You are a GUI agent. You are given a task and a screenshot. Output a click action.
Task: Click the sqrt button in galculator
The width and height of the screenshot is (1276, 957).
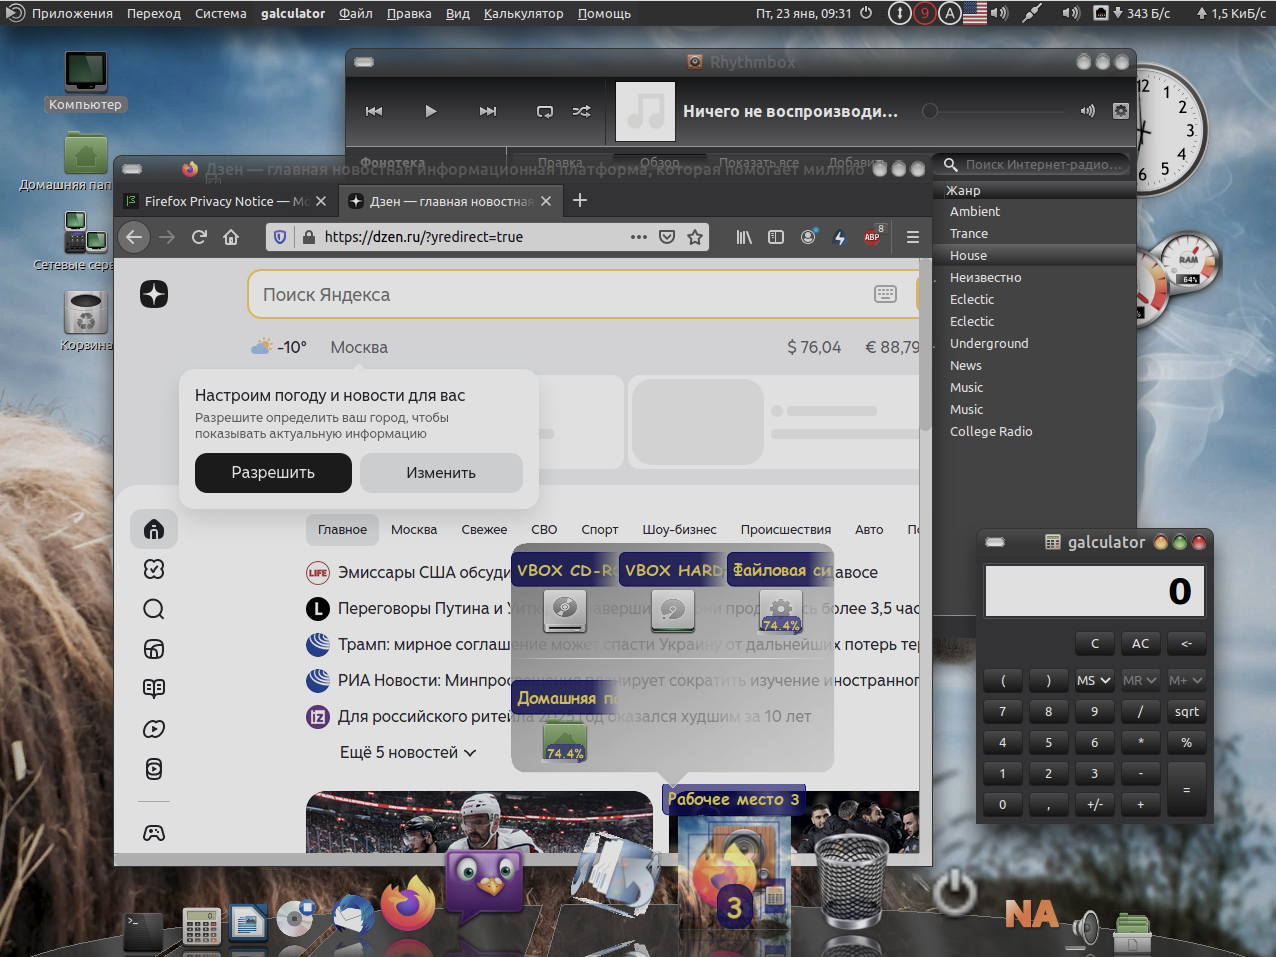[x=1187, y=712]
